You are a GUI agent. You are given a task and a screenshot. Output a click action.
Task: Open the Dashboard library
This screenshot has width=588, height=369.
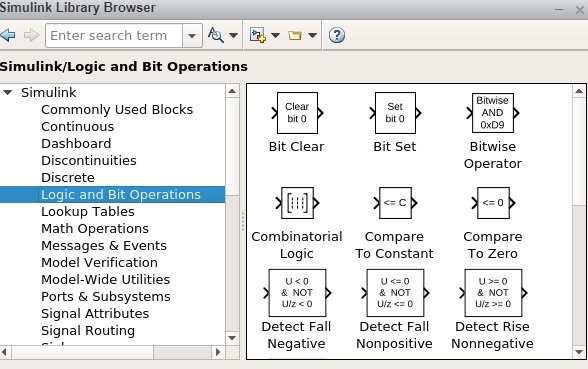click(76, 143)
